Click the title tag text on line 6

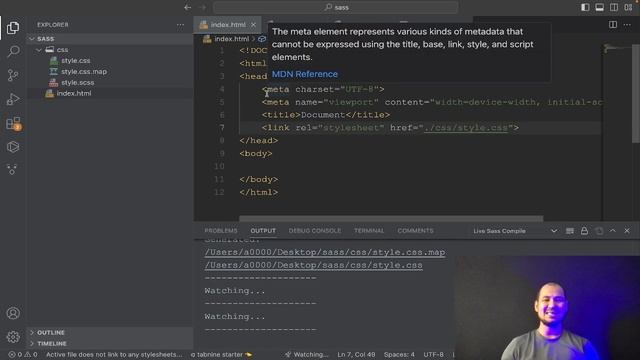[x=326, y=115]
